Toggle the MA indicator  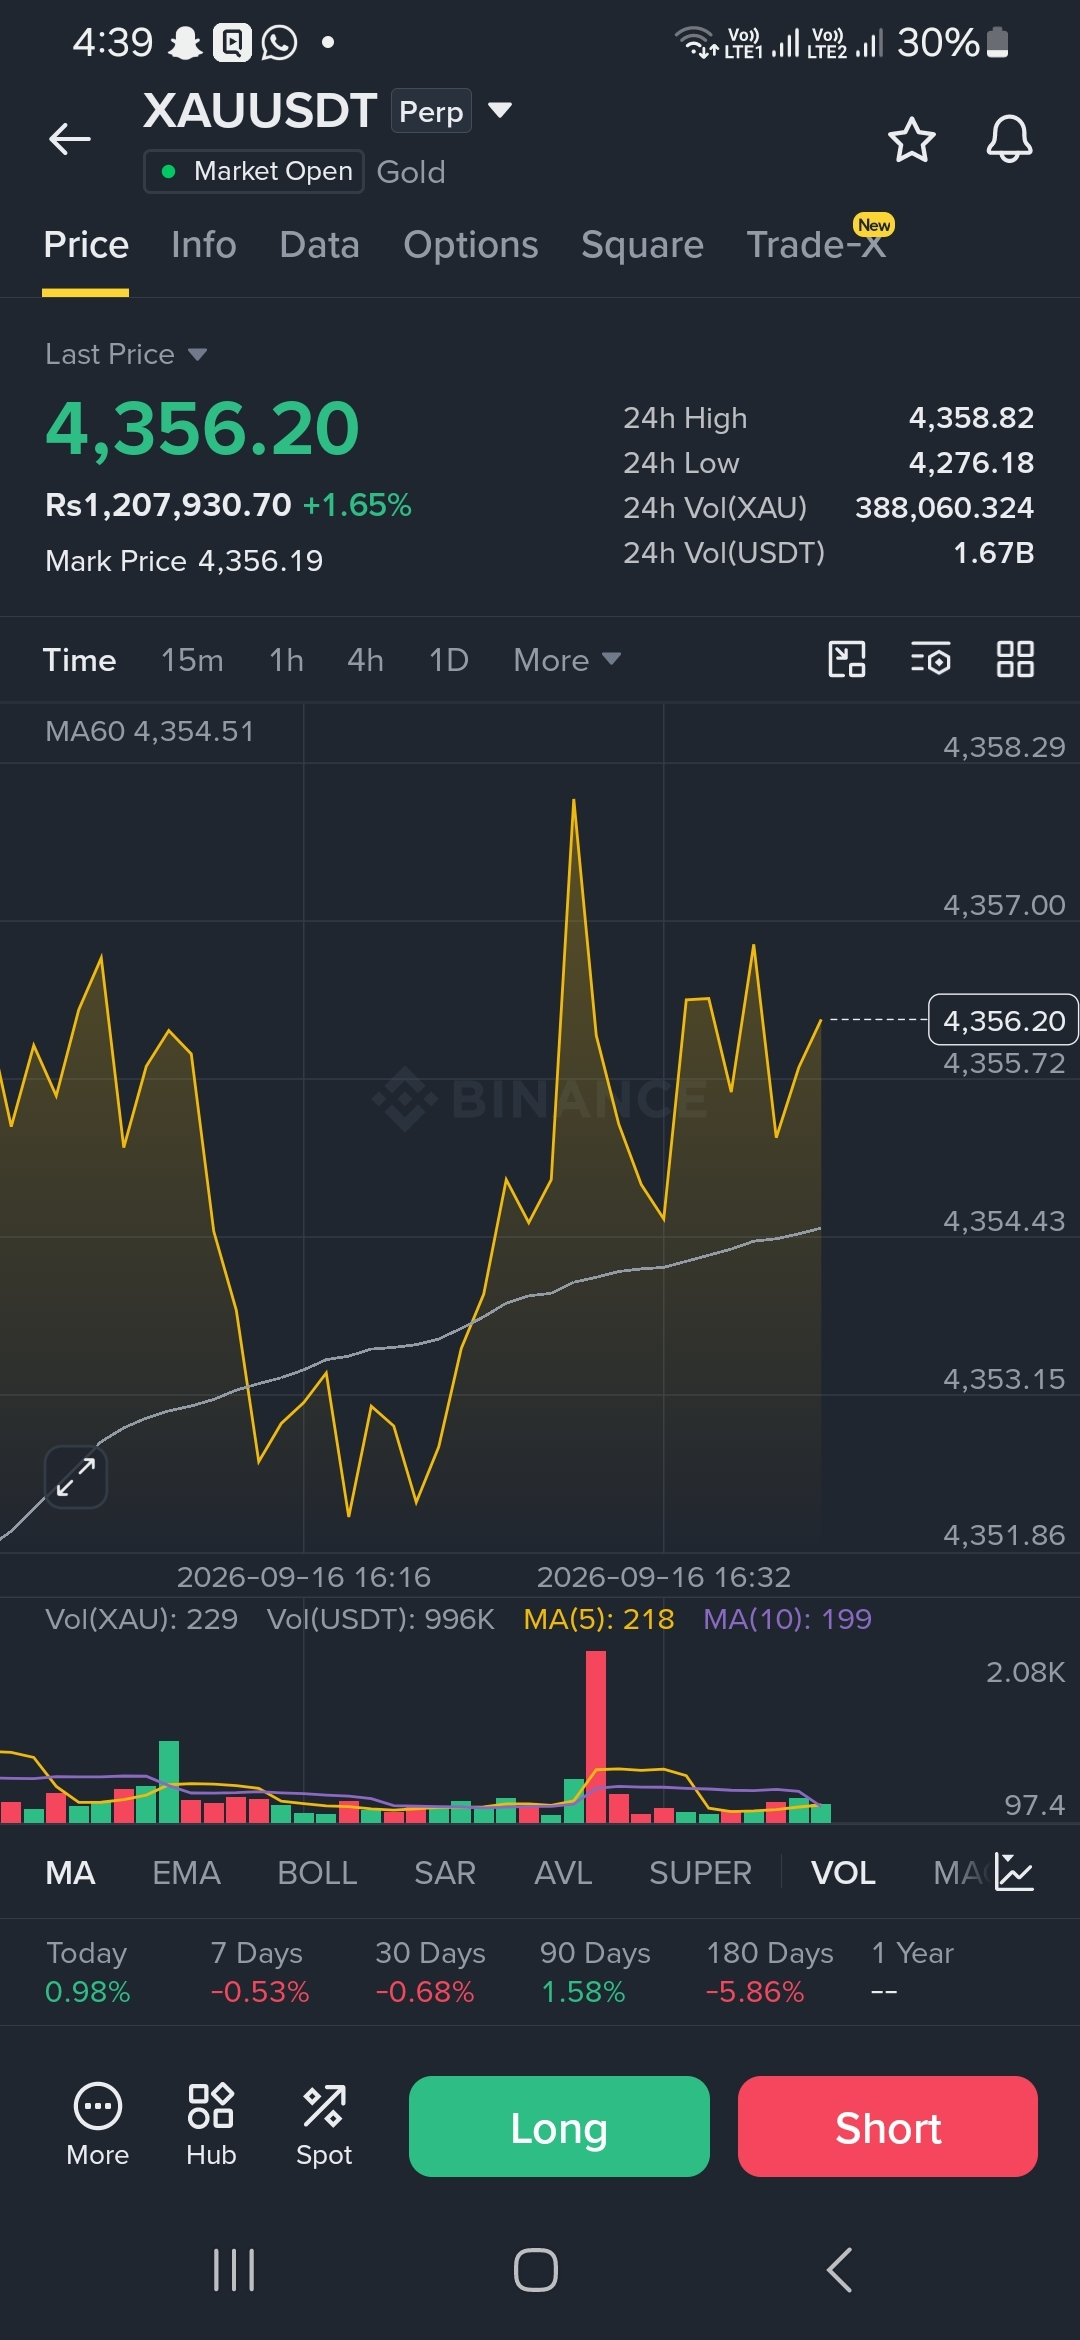point(70,1873)
